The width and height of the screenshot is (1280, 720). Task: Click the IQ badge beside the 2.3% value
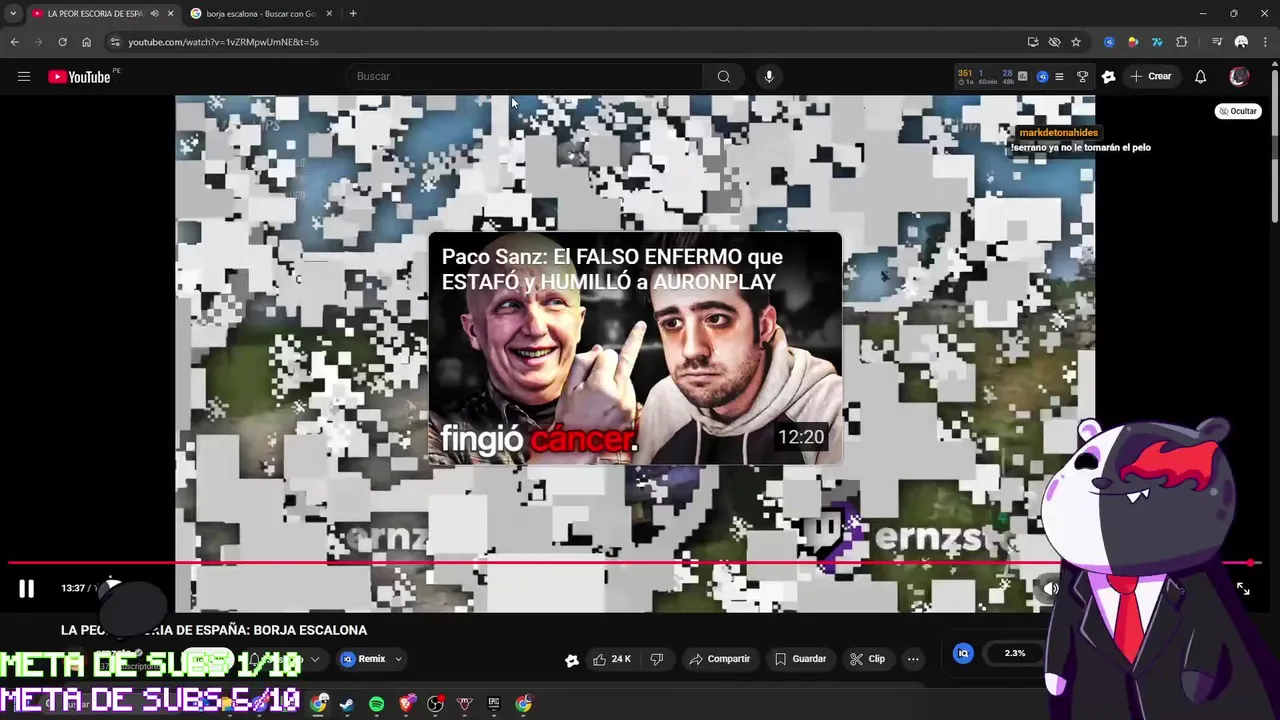point(963,653)
